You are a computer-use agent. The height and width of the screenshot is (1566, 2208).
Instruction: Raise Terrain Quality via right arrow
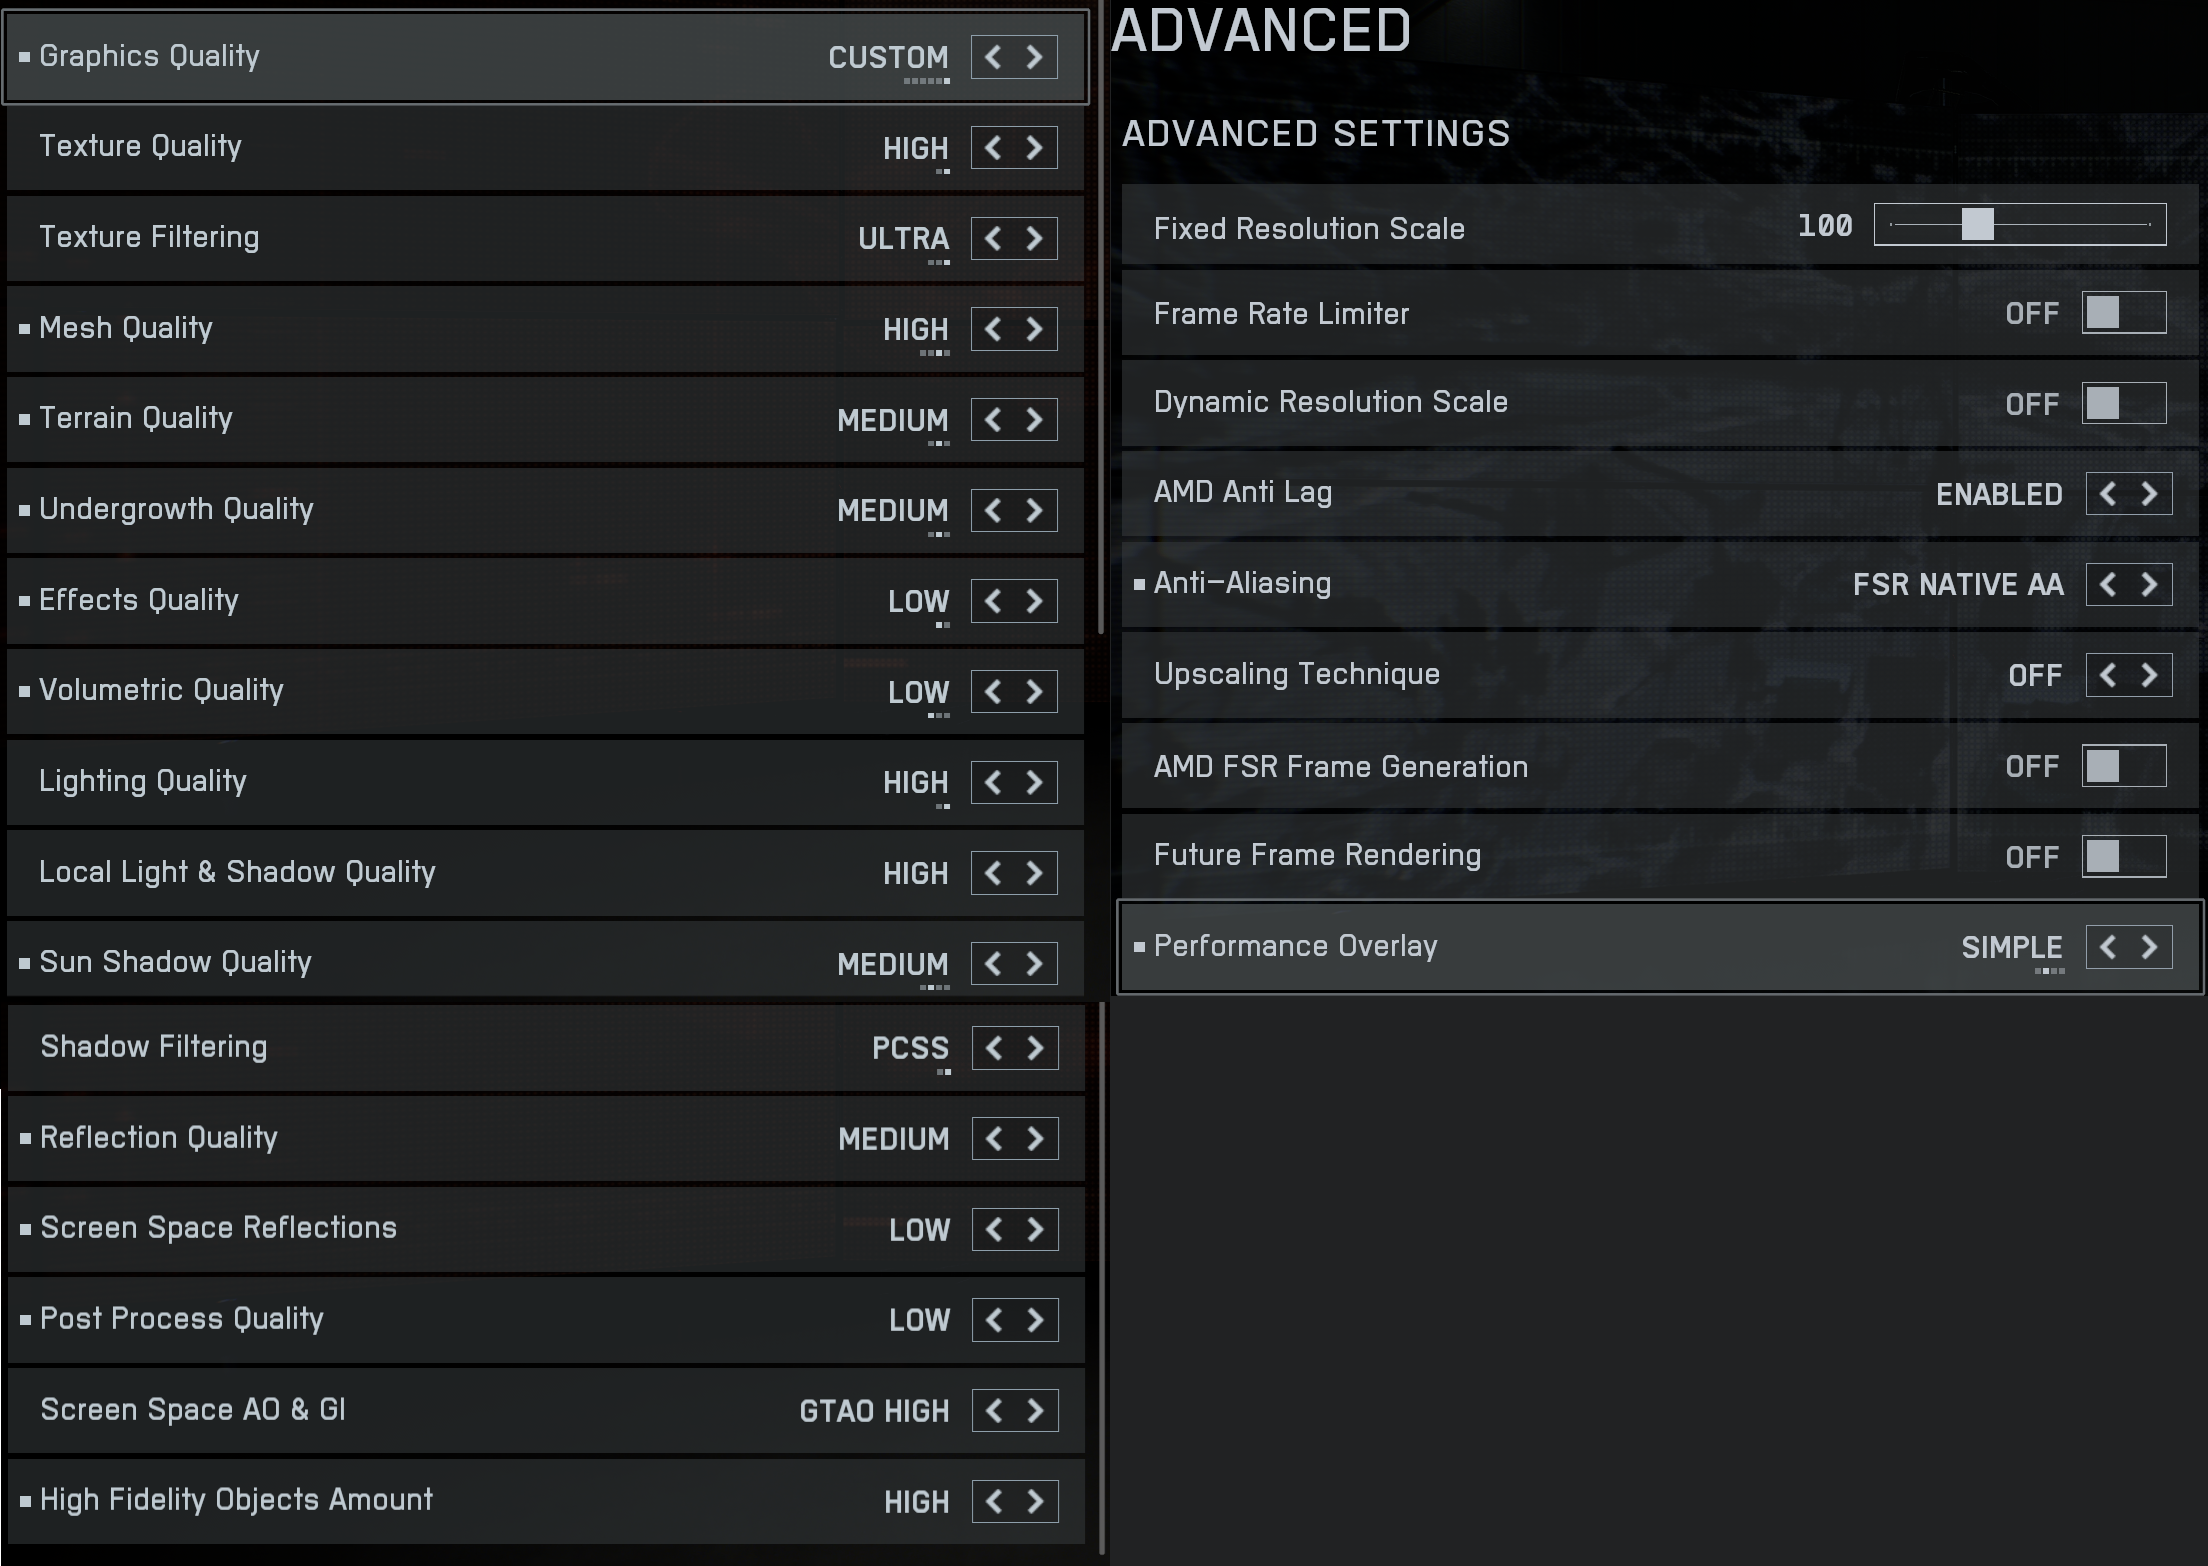(1035, 420)
